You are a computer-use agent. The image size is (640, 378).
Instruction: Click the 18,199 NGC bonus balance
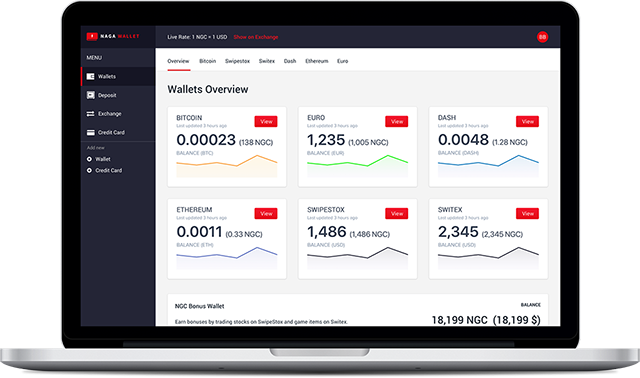point(486,320)
